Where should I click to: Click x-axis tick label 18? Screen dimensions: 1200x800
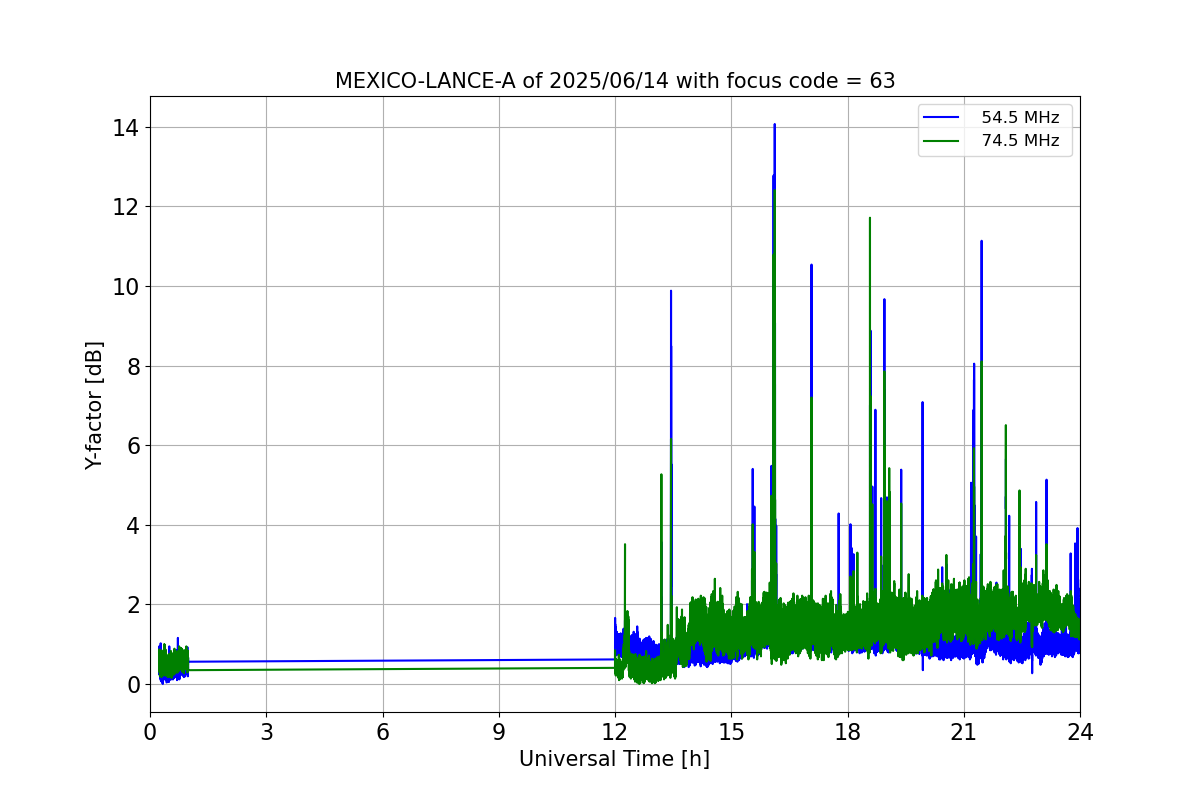[x=848, y=732]
